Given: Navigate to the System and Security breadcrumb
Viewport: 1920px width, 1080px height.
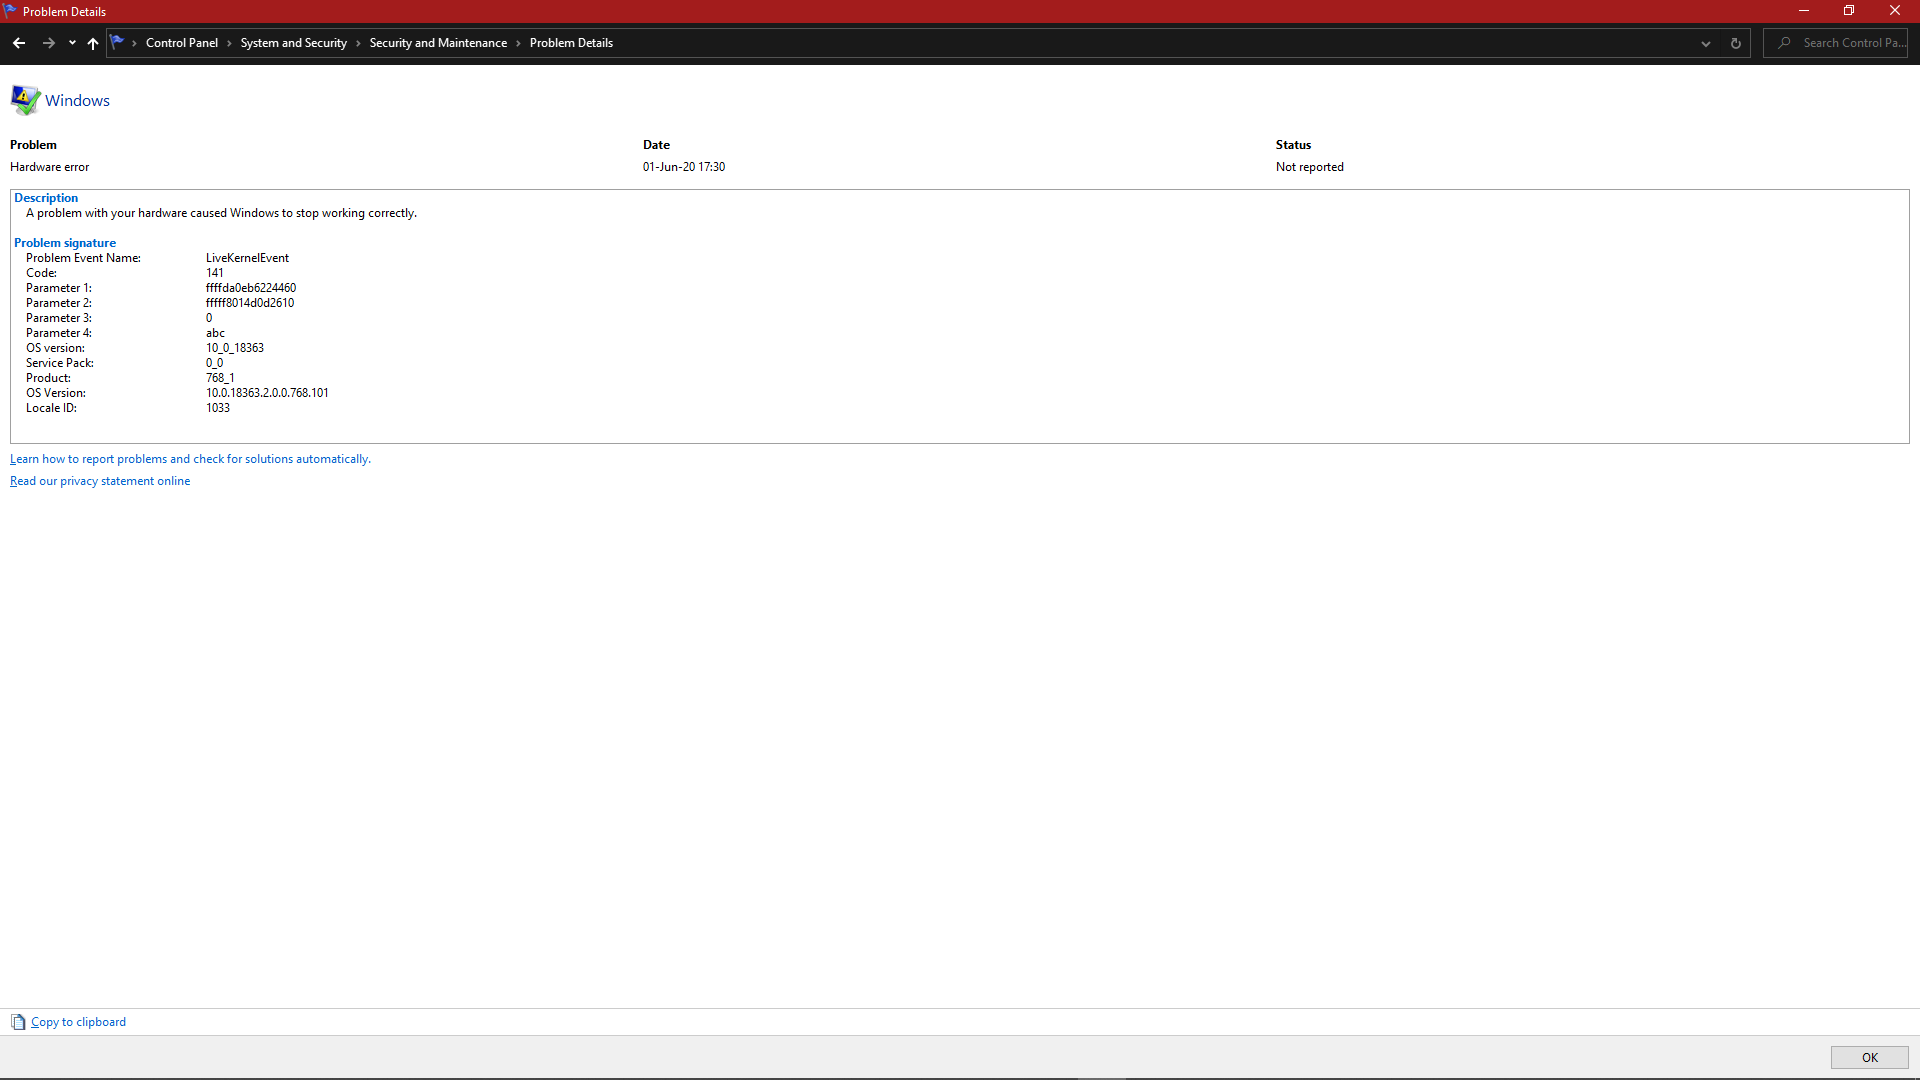Looking at the screenshot, I should (x=293, y=43).
